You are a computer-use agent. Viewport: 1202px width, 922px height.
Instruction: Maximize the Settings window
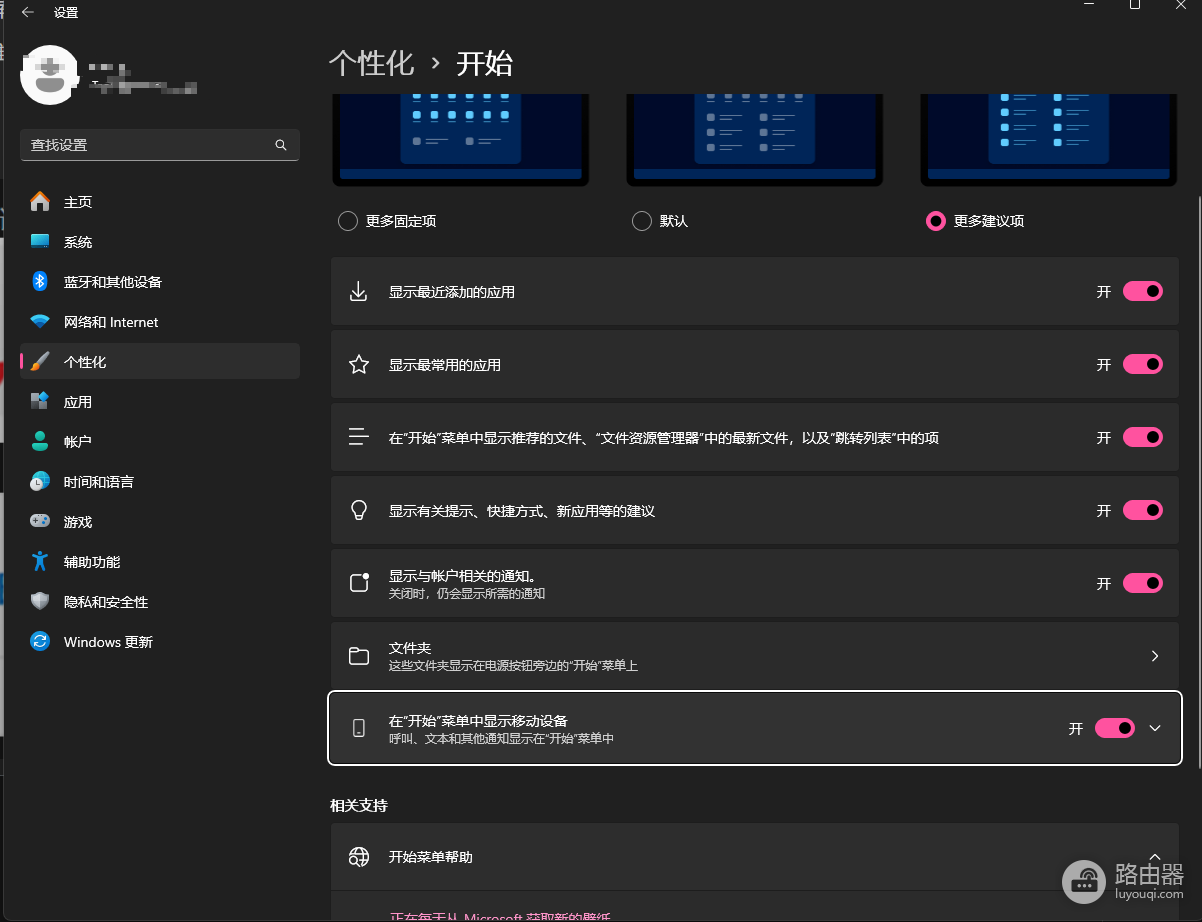[x=1135, y=5]
